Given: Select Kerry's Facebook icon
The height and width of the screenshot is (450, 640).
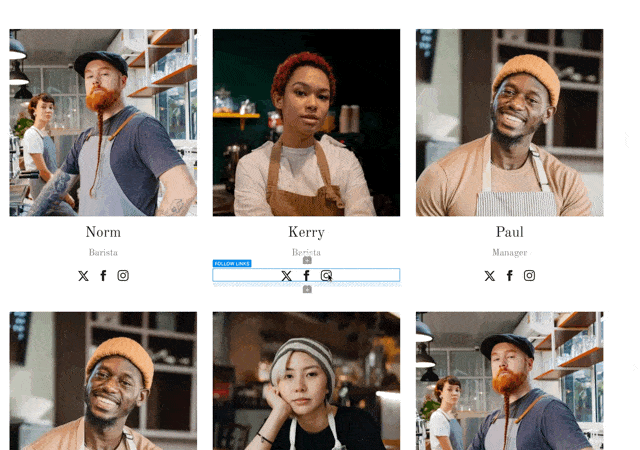Looking at the screenshot, I should click(x=306, y=276).
